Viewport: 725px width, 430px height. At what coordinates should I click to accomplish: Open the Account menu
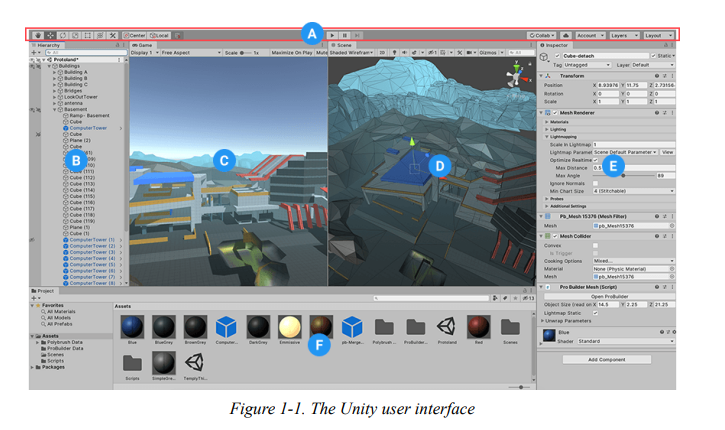[x=590, y=35]
